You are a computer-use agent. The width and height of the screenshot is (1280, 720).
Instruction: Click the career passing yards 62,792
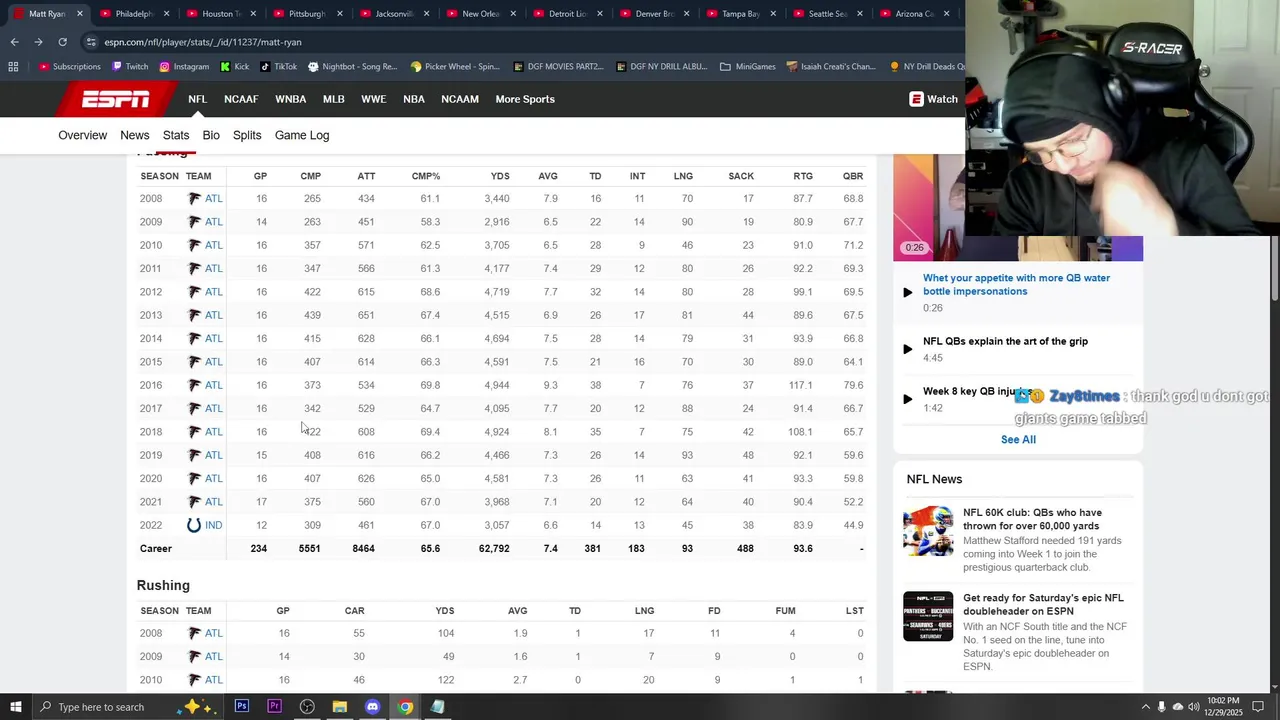click(x=494, y=549)
